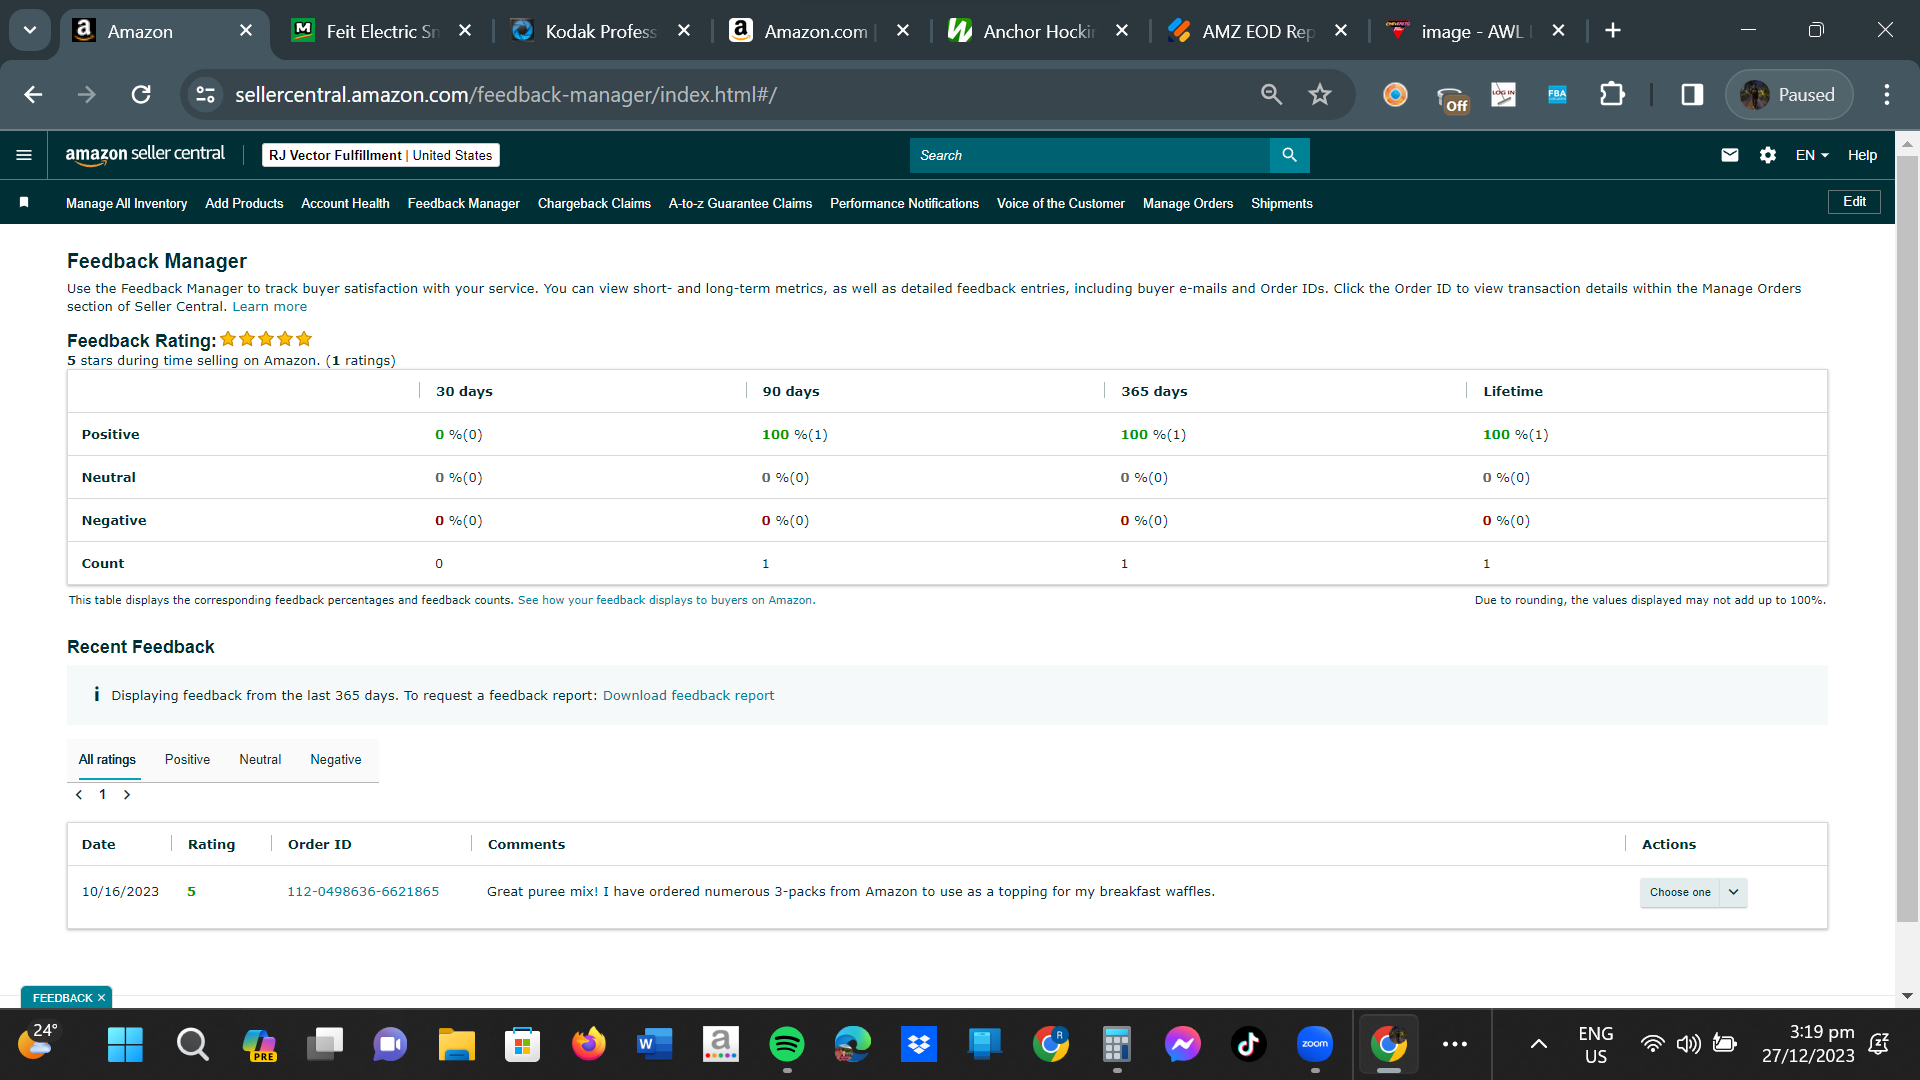Click Download feedback report link
Viewport: 1920px width, 1080px height.
click(688, 696)
